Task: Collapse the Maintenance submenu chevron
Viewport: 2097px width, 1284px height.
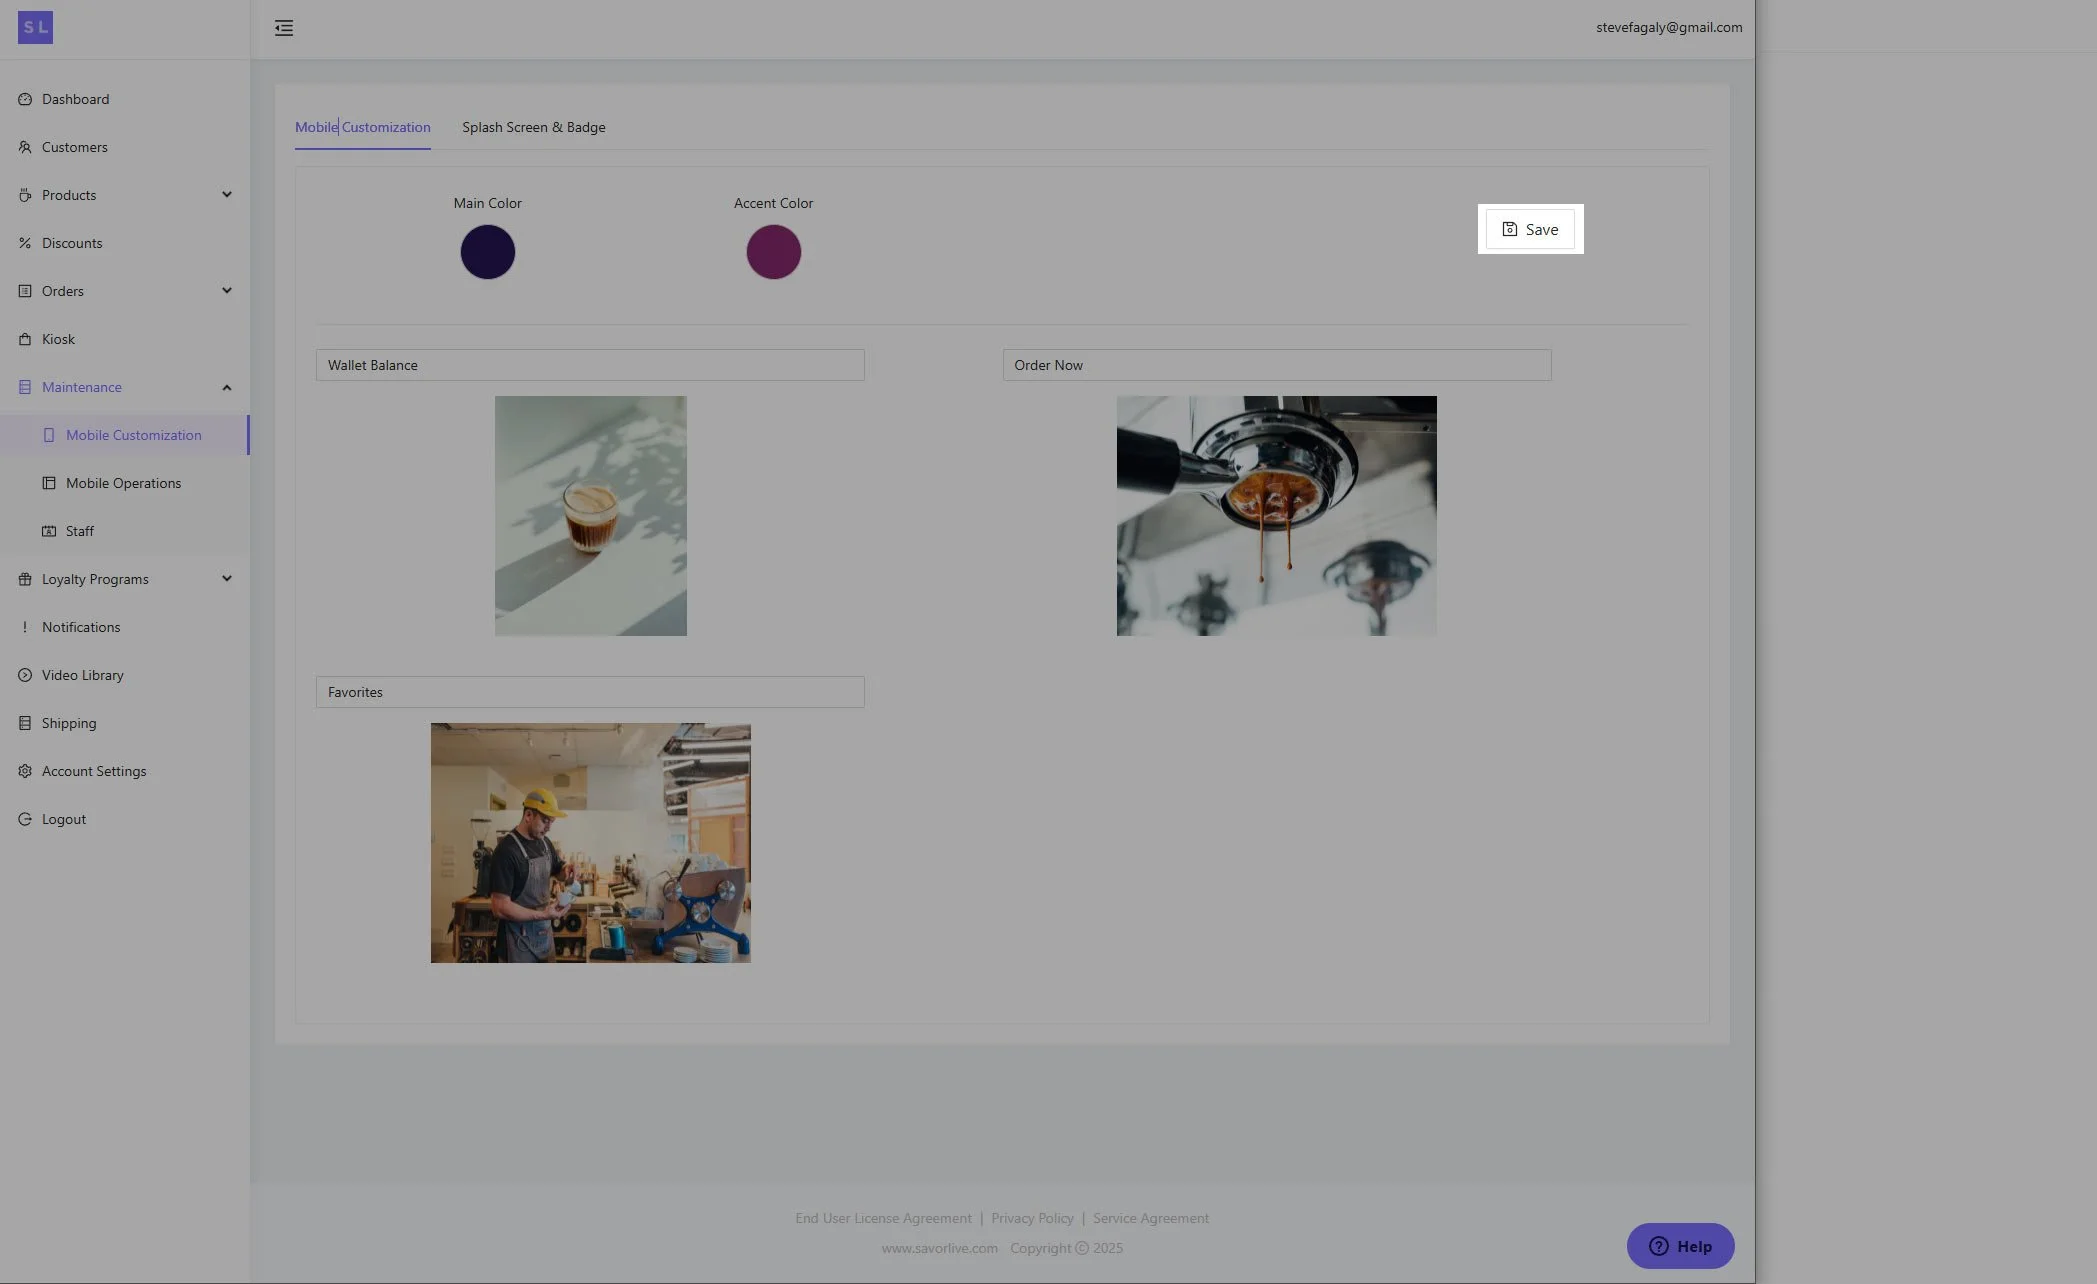Action: [227, 387]
